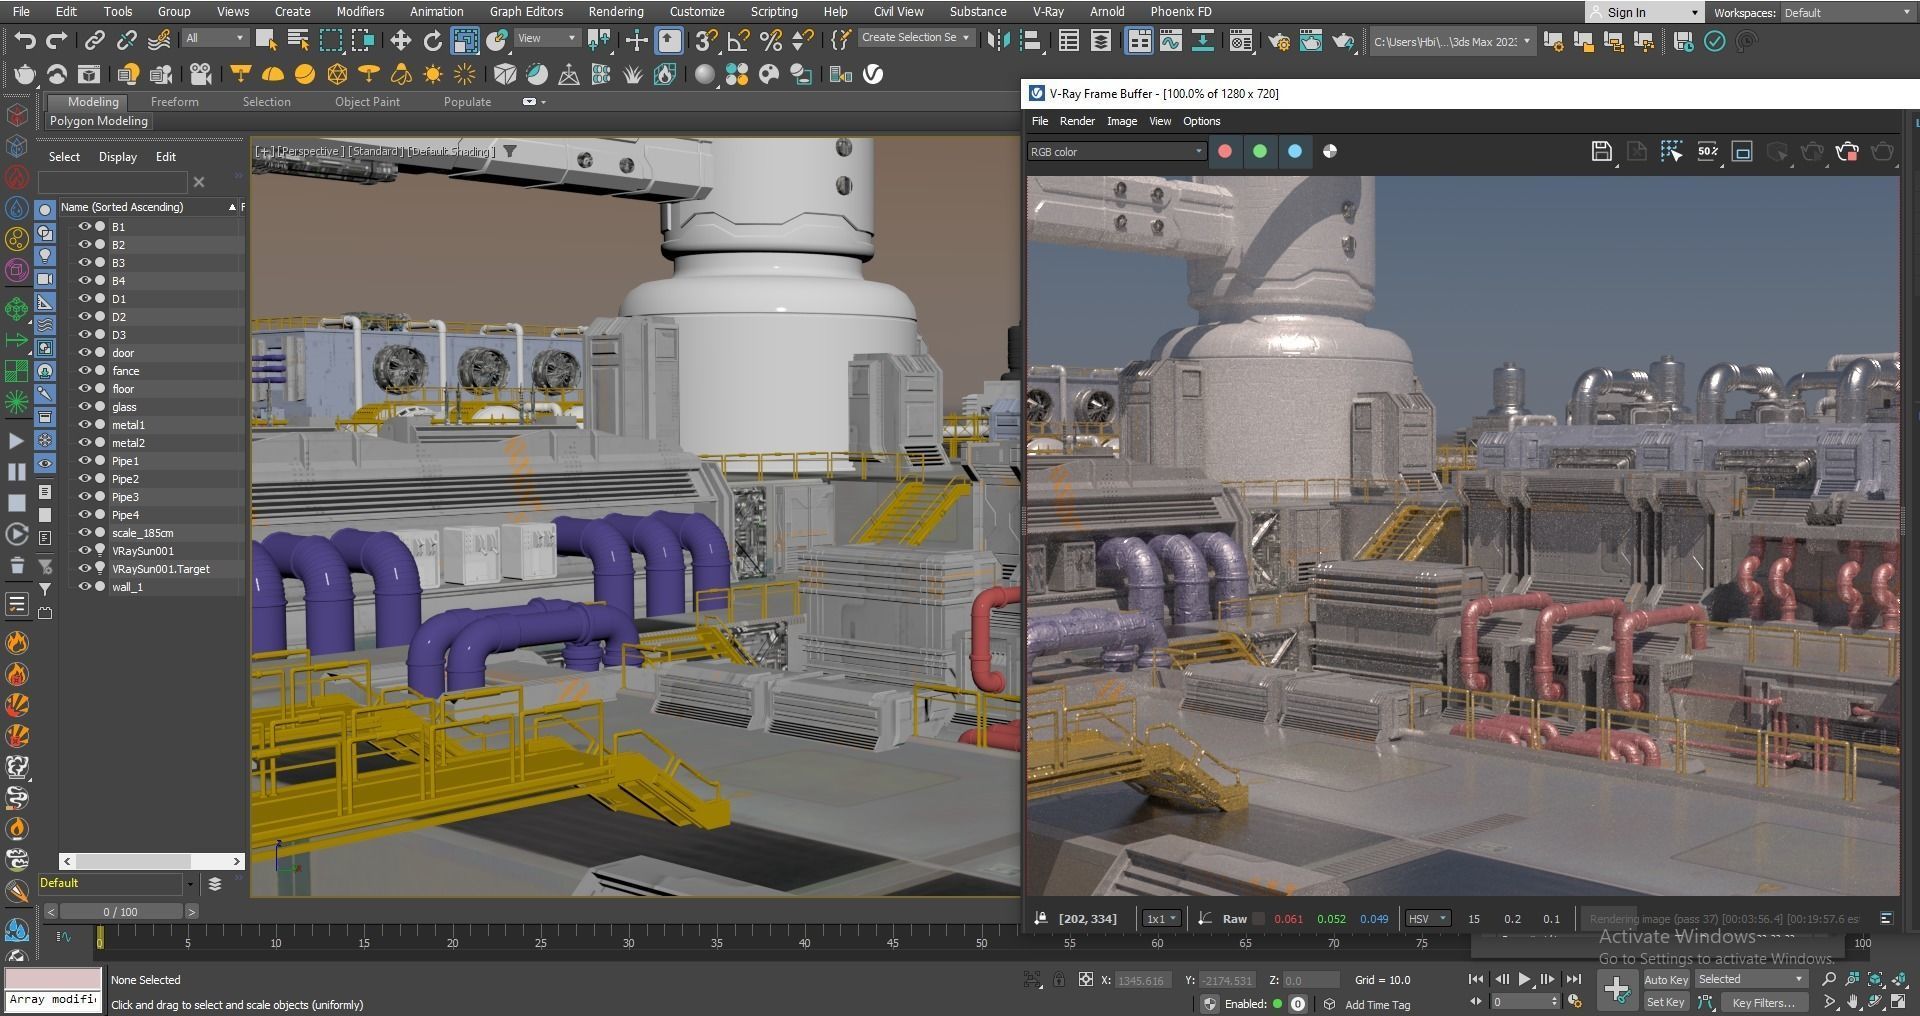Viewport: 1920px width, 1016px height.
Task: Open the selection filter All dropdown
Action: [214, 38]
